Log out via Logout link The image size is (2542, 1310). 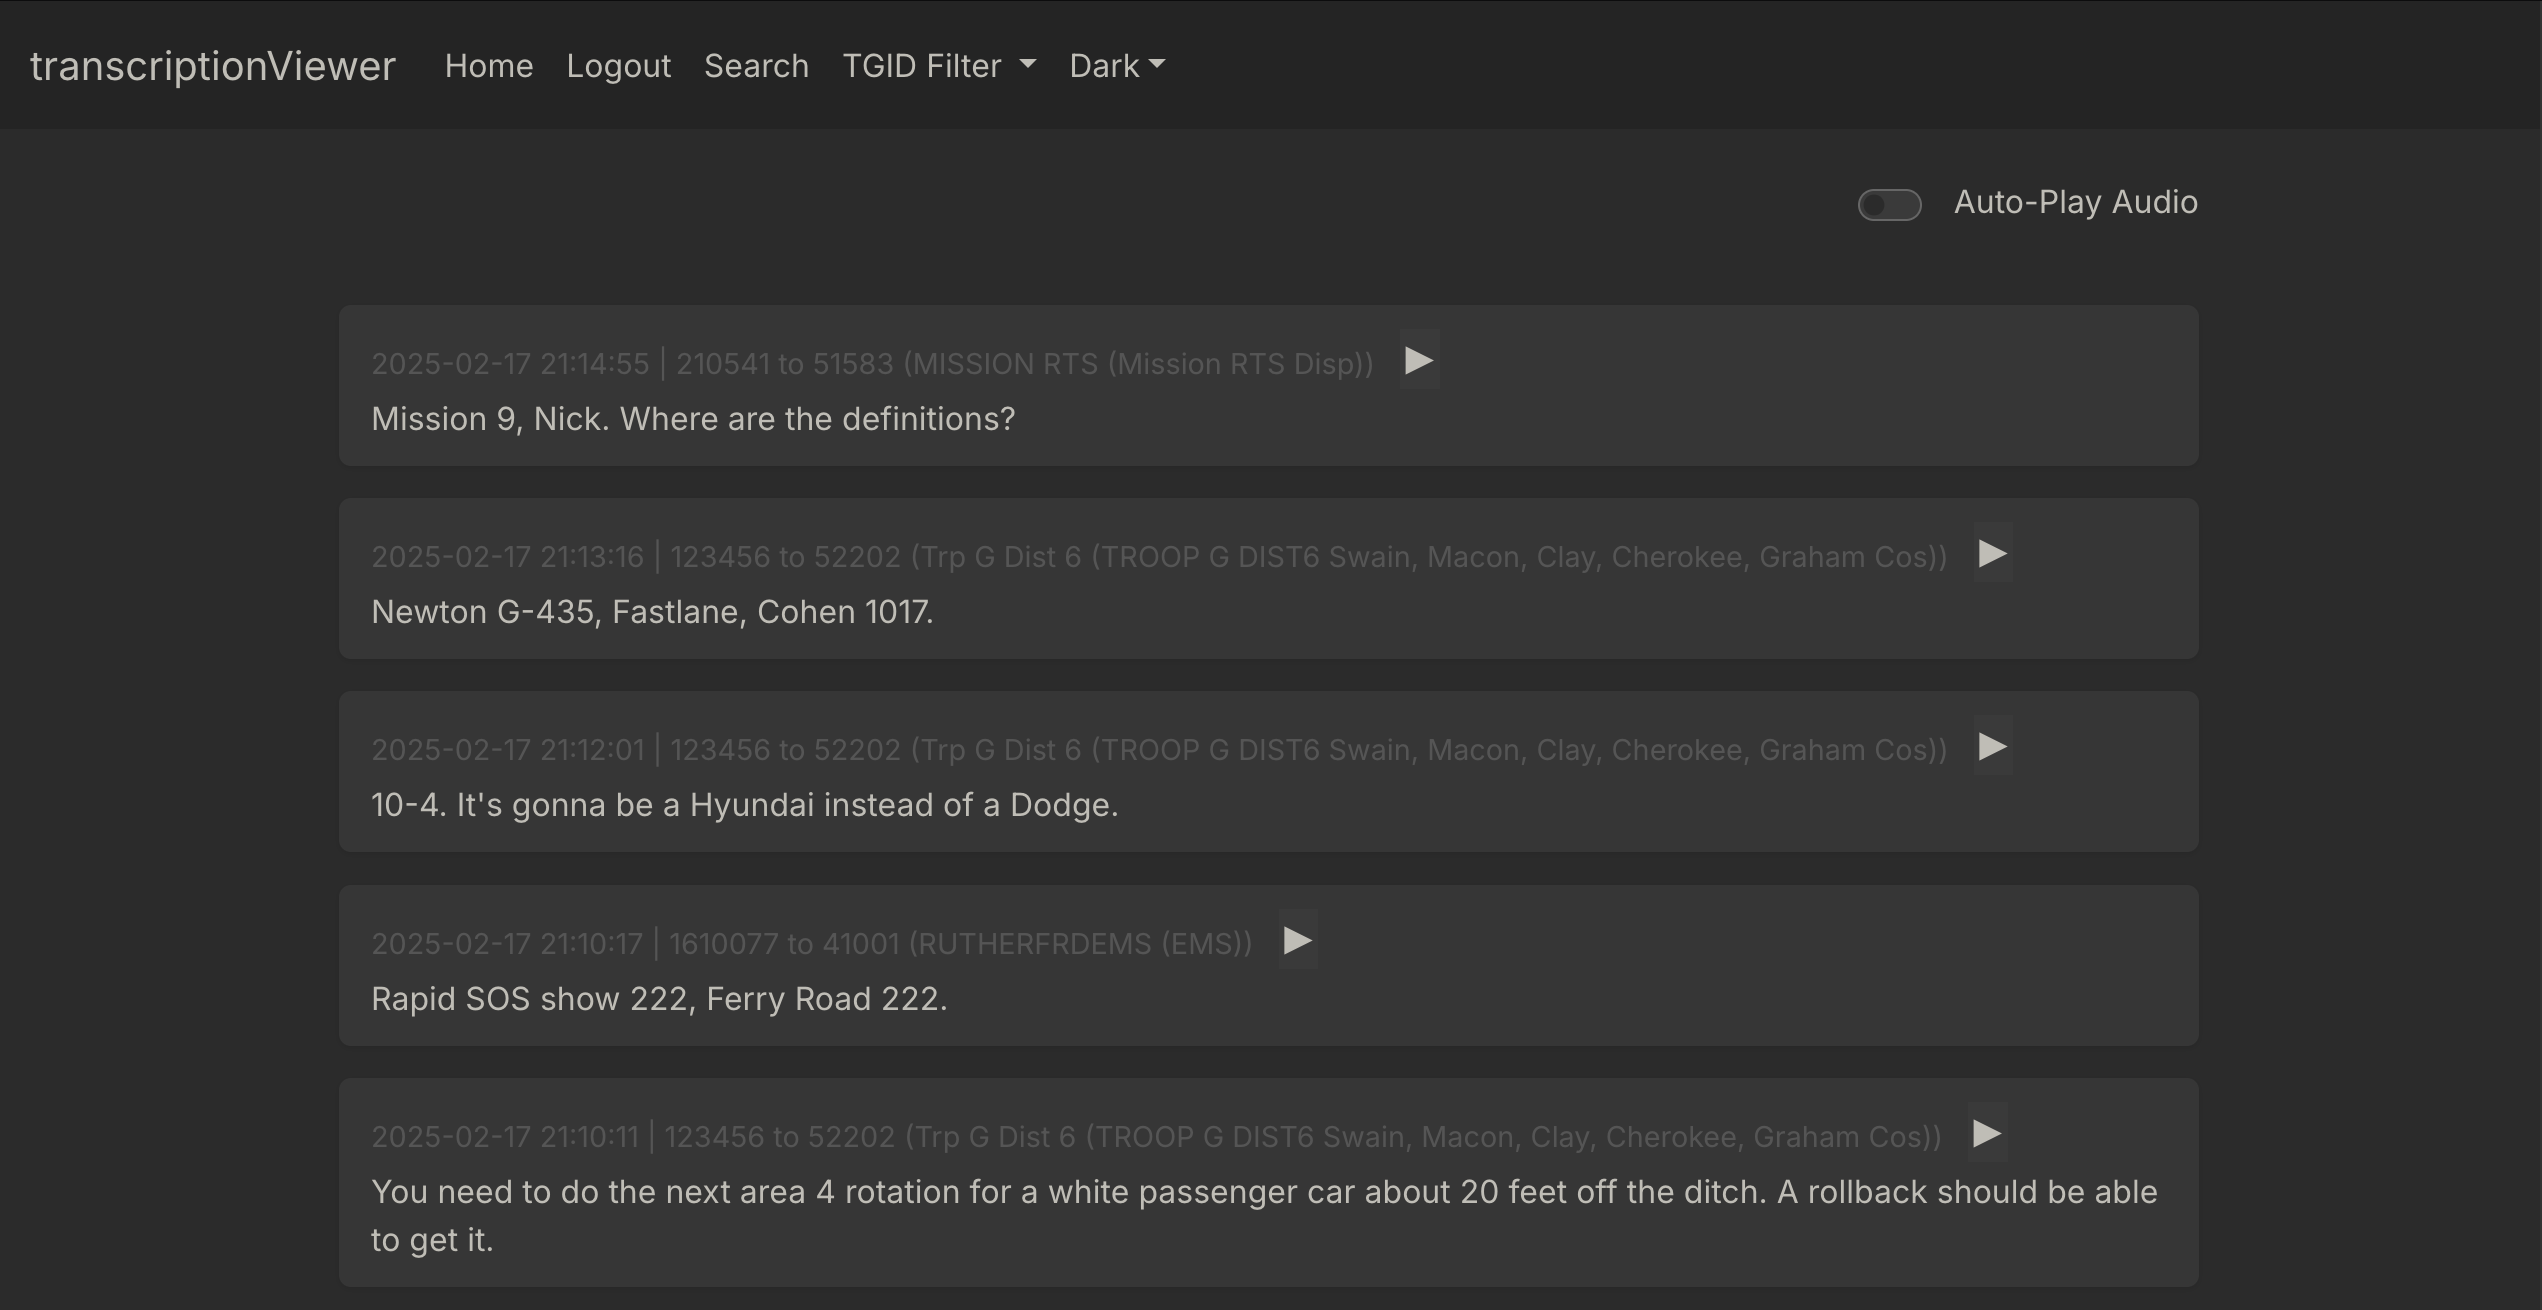click(618, 66)
